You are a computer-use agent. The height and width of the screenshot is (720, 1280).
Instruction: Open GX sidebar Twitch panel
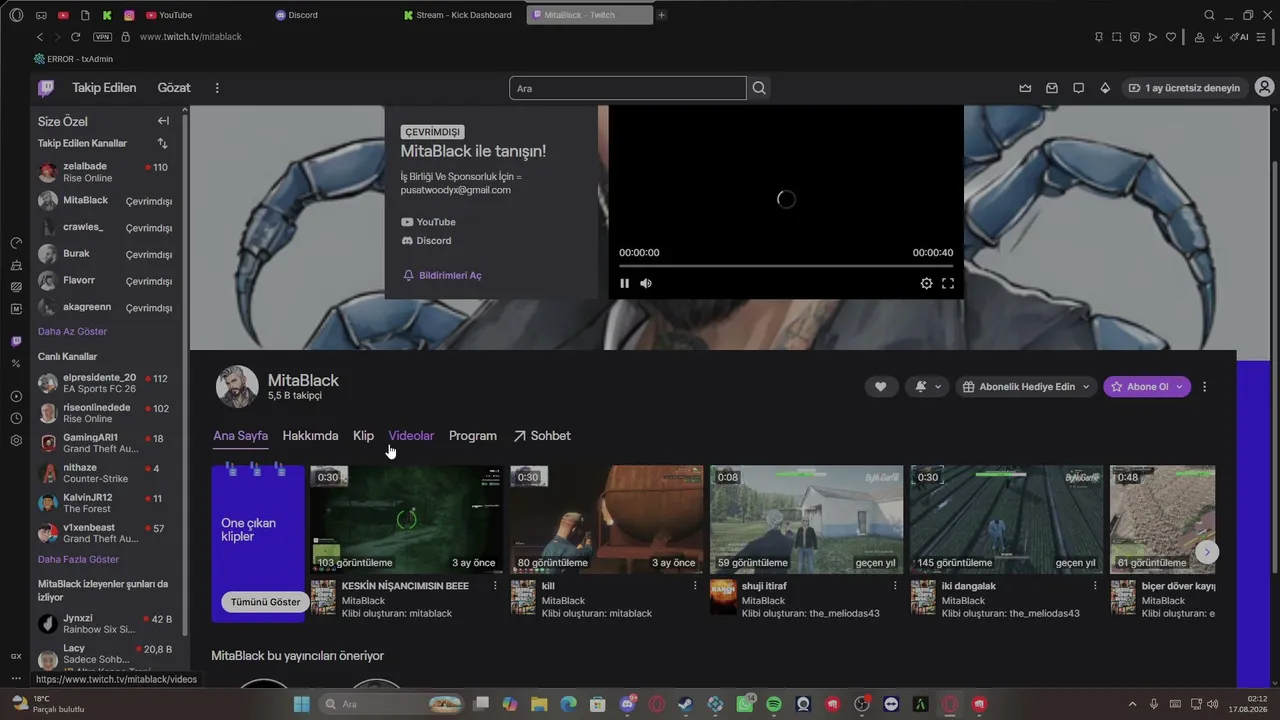16,341
